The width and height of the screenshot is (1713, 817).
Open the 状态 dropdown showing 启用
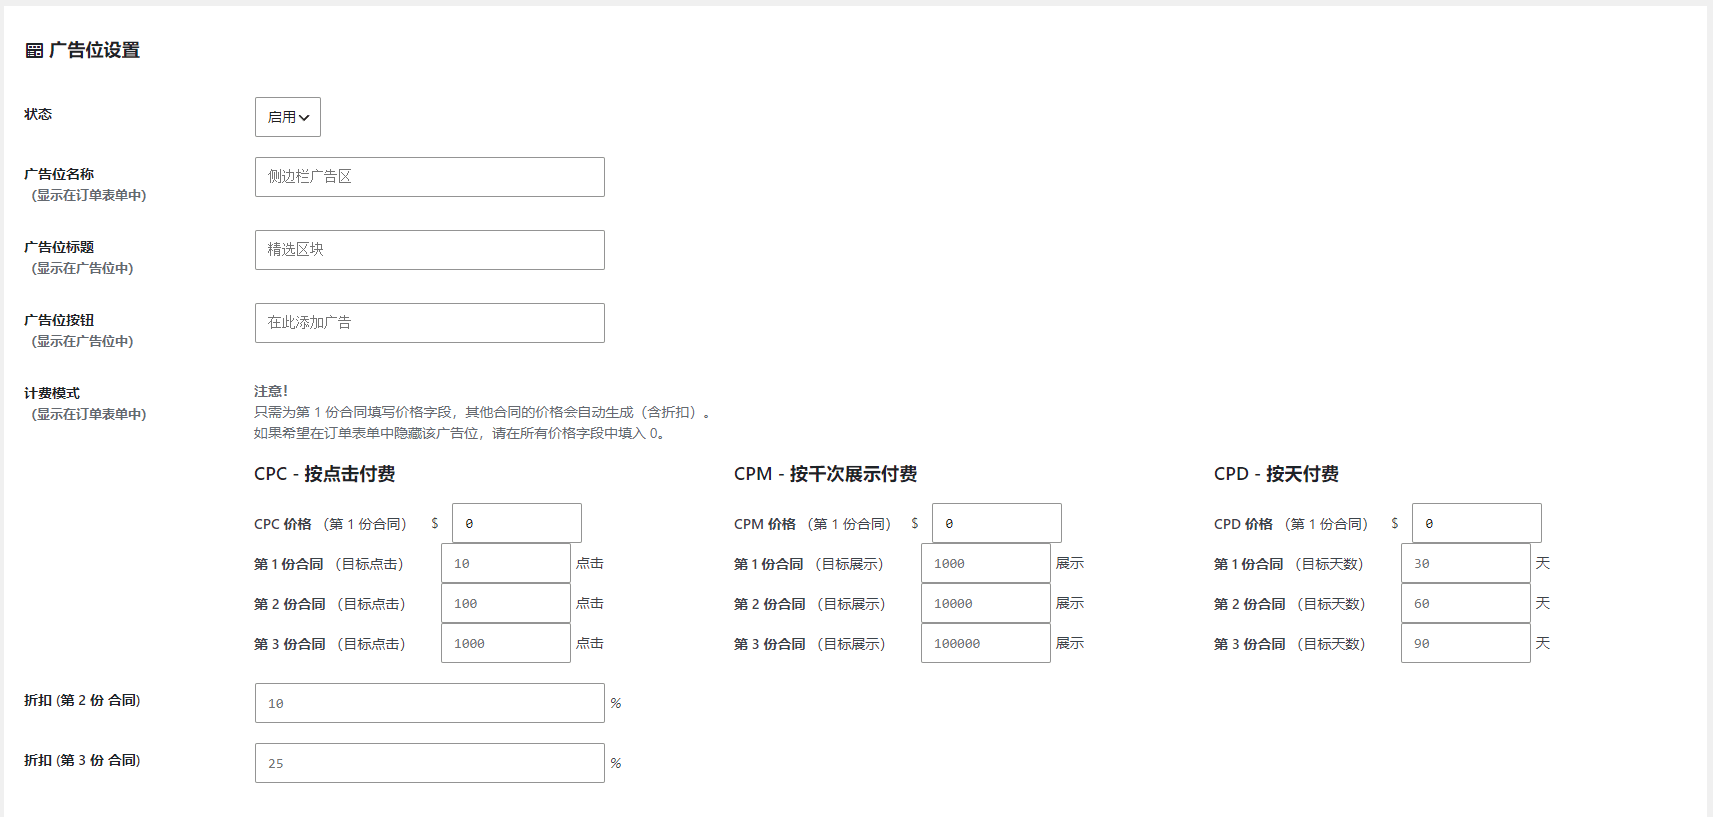[288, 117]
